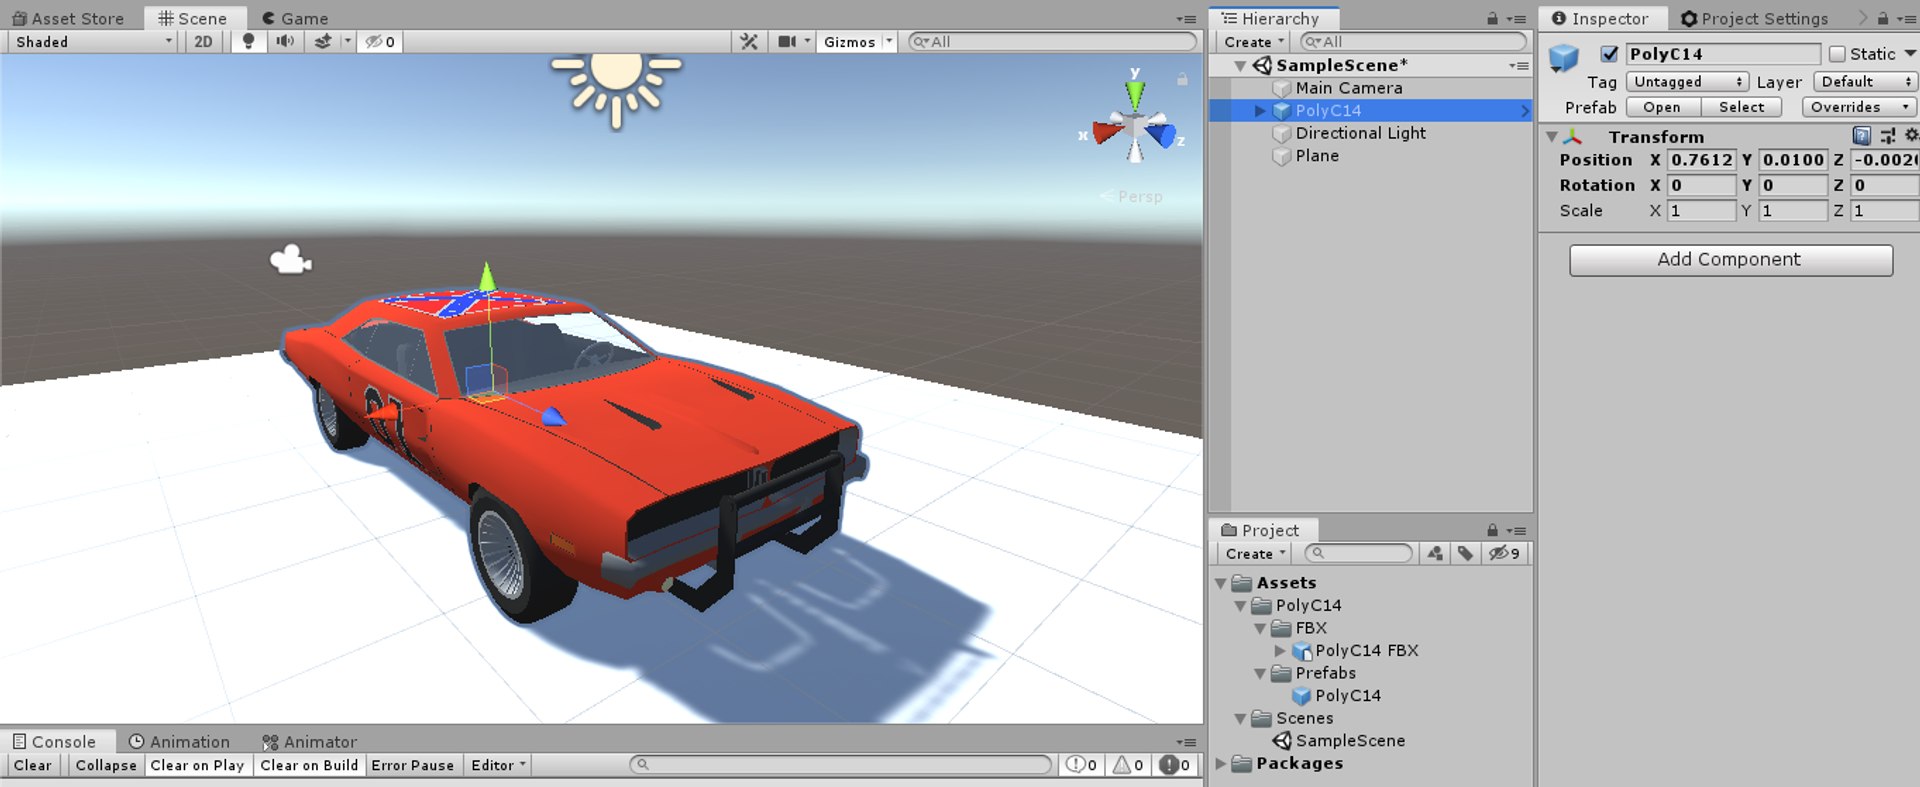The width and height of the screenshot is (1920, 787).
Task: Search by label tag icon in Project panel
Action: tap(1465, 553)
